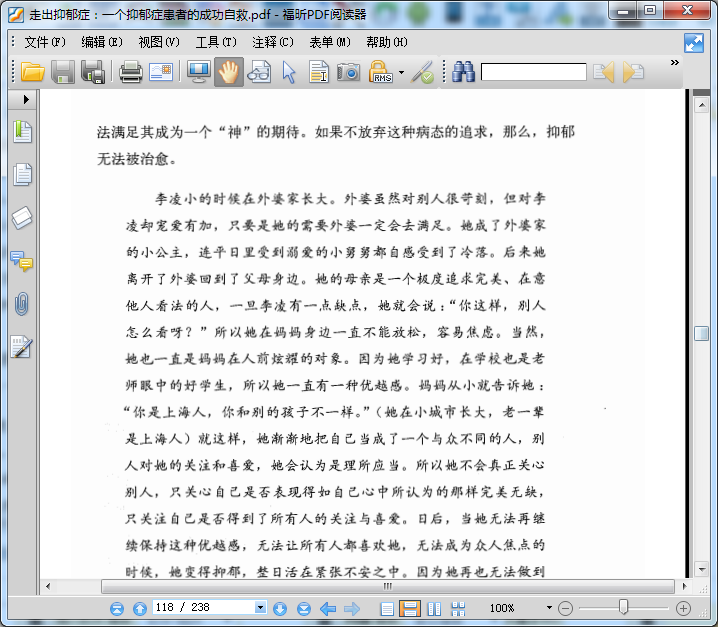Image resolution: width=718 pixels, height=627 pixels.
Task: Choose the Snapshot camera tool
Action: (348, 72)
